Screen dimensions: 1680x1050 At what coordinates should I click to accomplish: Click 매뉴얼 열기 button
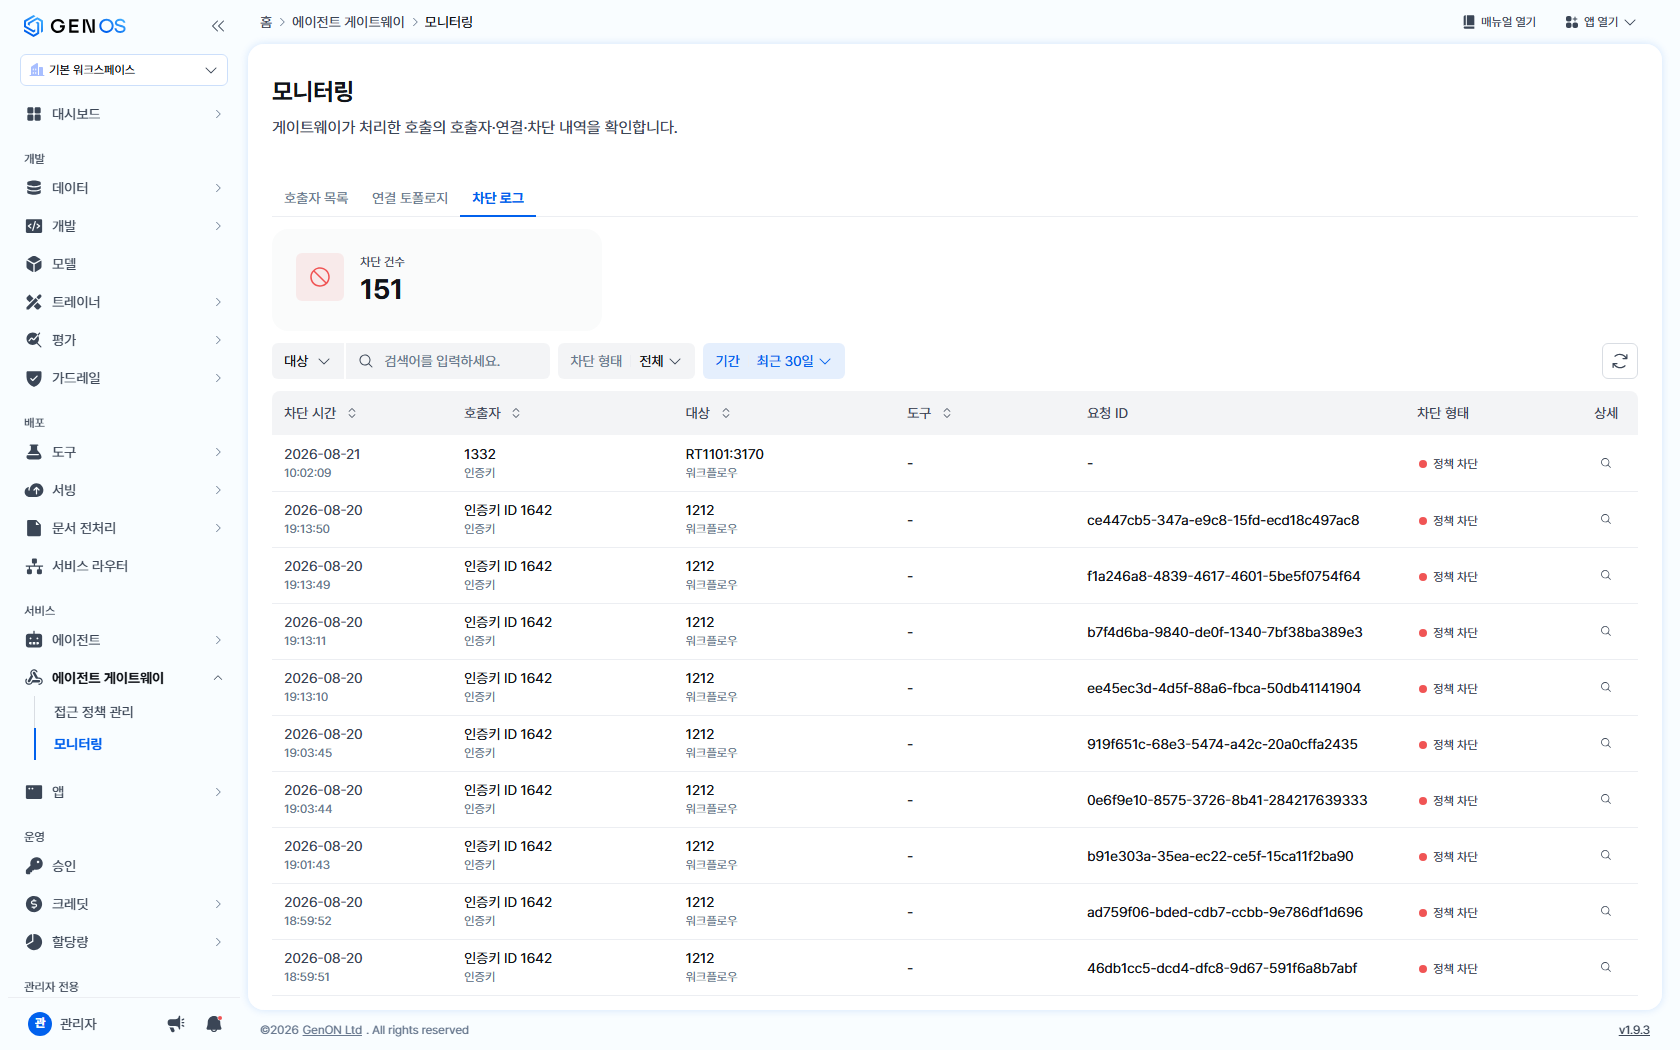(1499, 22)
